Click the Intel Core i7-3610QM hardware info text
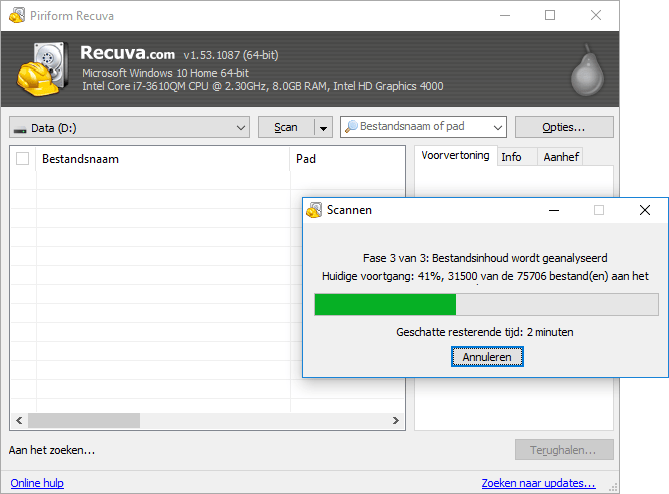The height and width of the screenshot is (494, 669). tap(263, 86)
